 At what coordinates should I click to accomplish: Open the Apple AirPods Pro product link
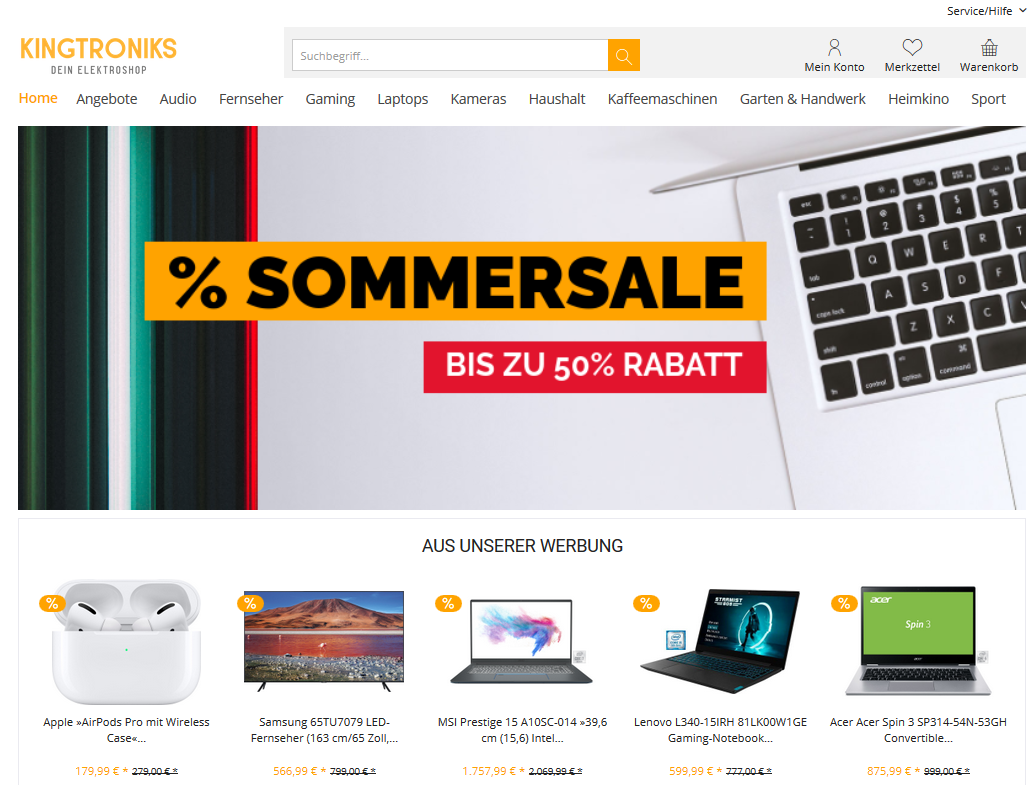[x=126, y=730]
